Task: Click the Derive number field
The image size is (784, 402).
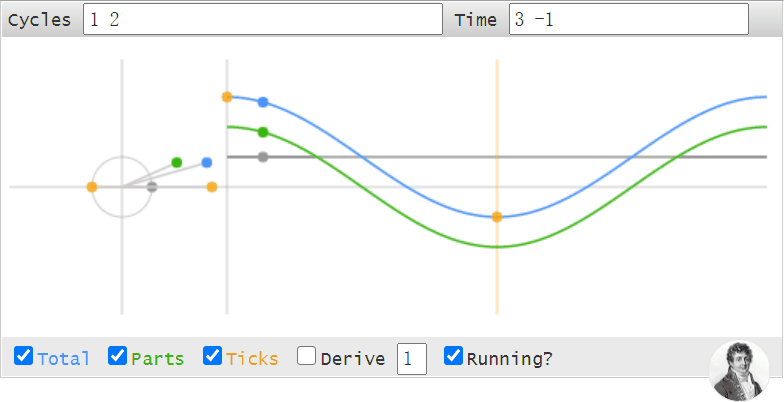Action: coord(412,358)
